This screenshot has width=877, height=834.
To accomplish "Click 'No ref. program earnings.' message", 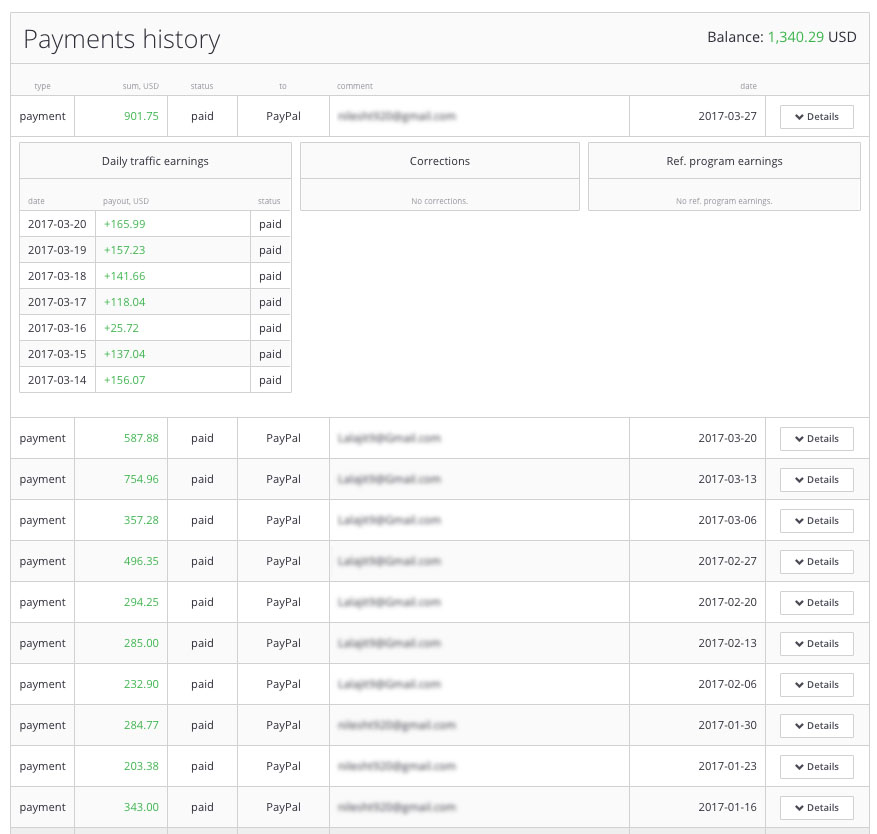I will [724, 201].
